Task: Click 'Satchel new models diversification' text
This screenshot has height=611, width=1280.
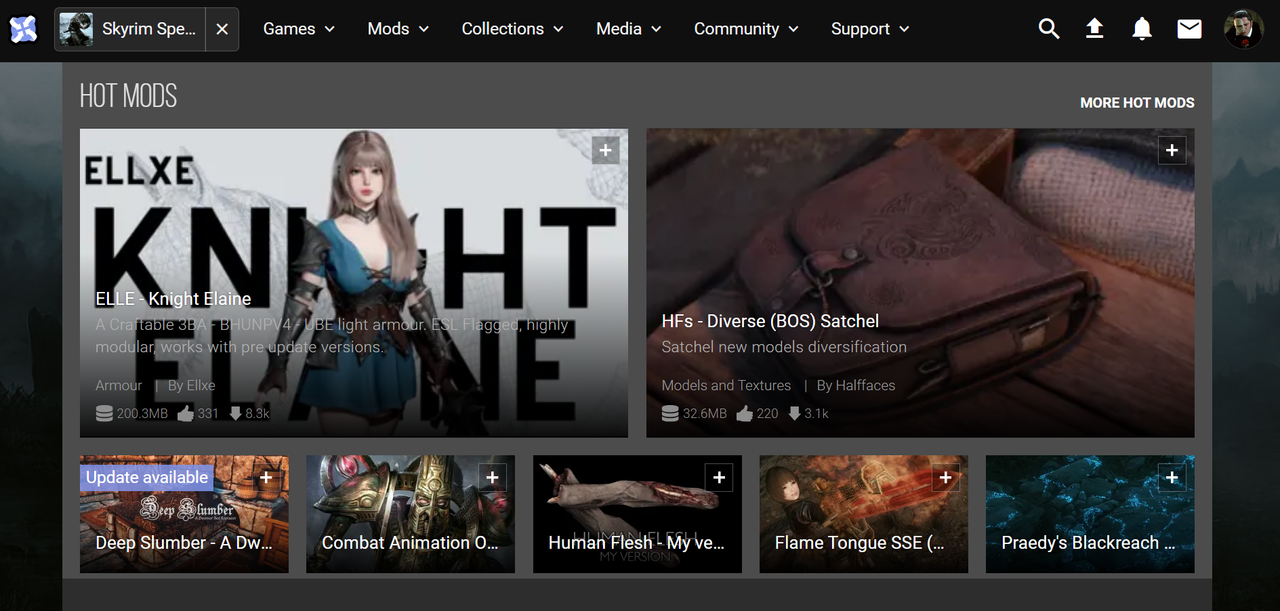Action: click(784, 347)
